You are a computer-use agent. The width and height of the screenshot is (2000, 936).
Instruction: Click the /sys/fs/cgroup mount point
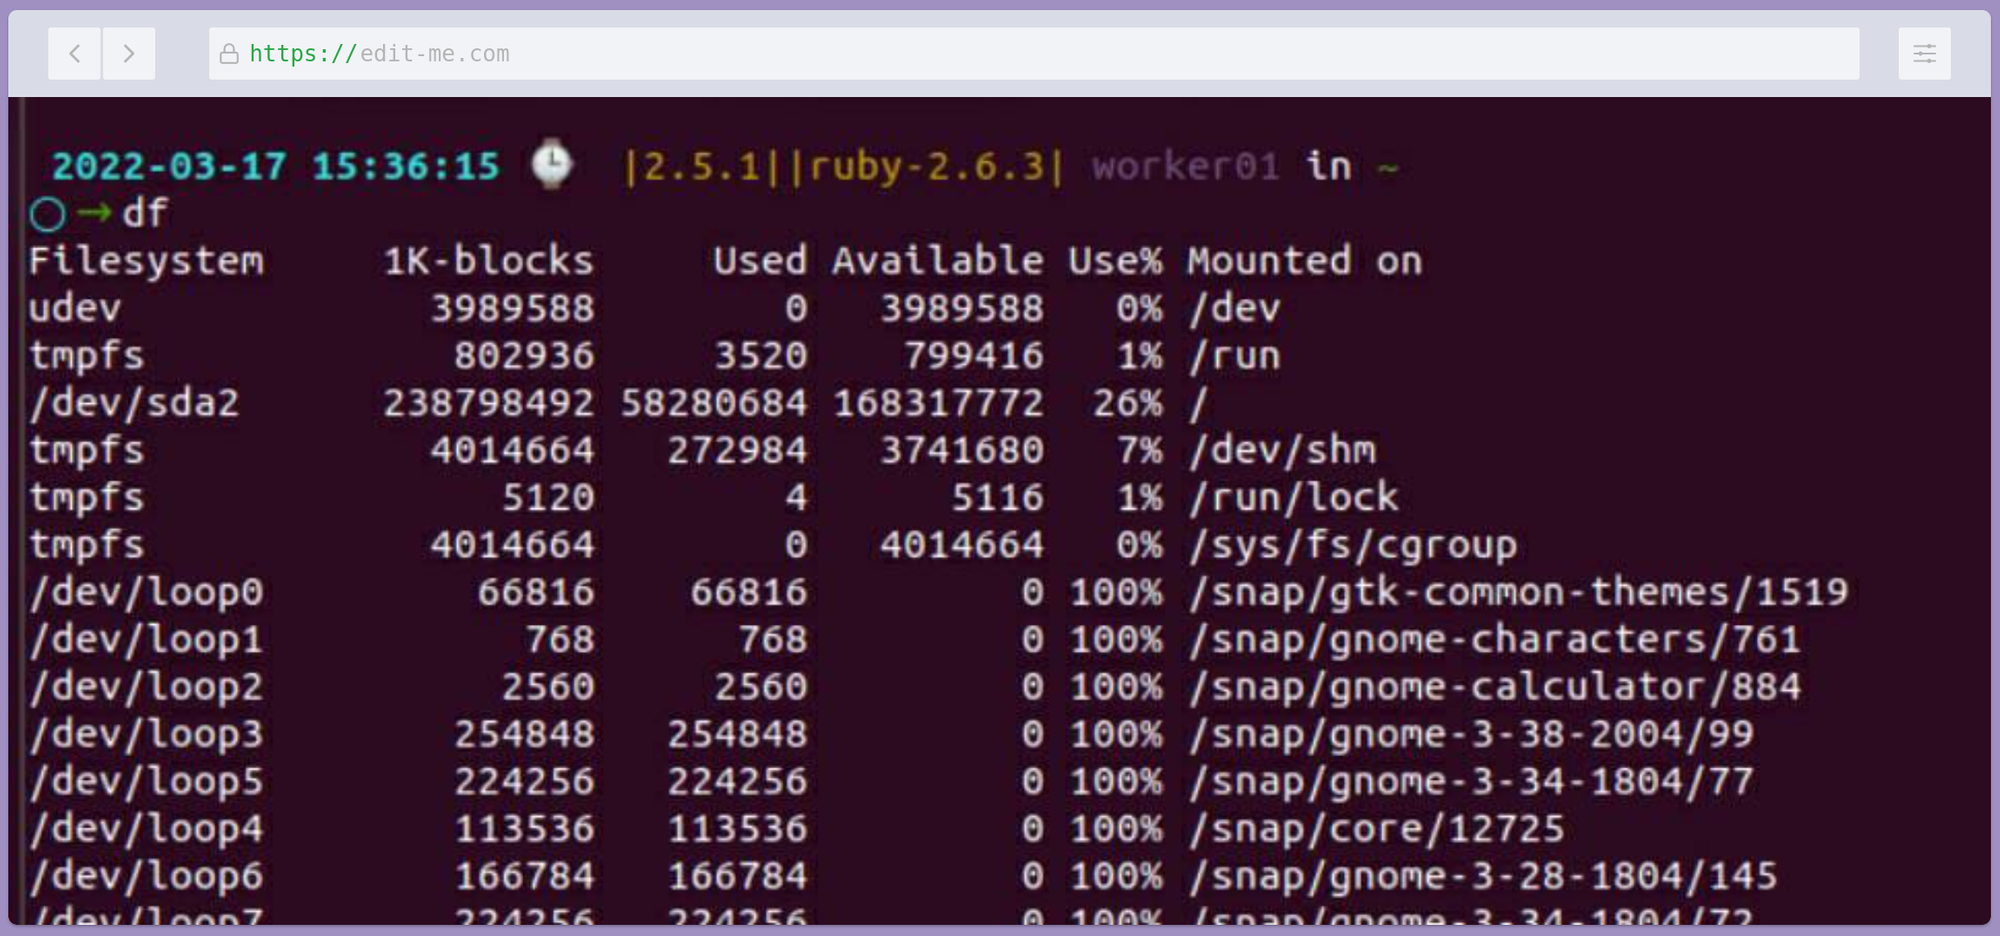click(1353, 545)
